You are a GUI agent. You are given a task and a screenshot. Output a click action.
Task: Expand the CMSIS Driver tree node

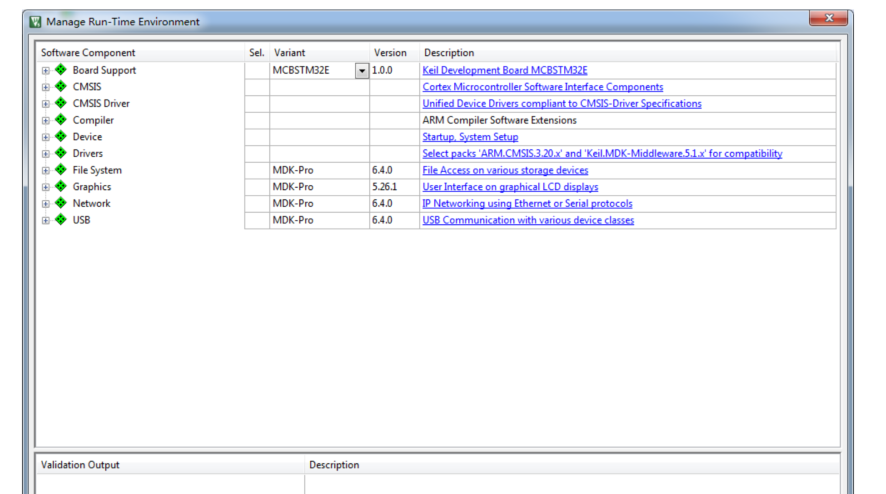45,104
